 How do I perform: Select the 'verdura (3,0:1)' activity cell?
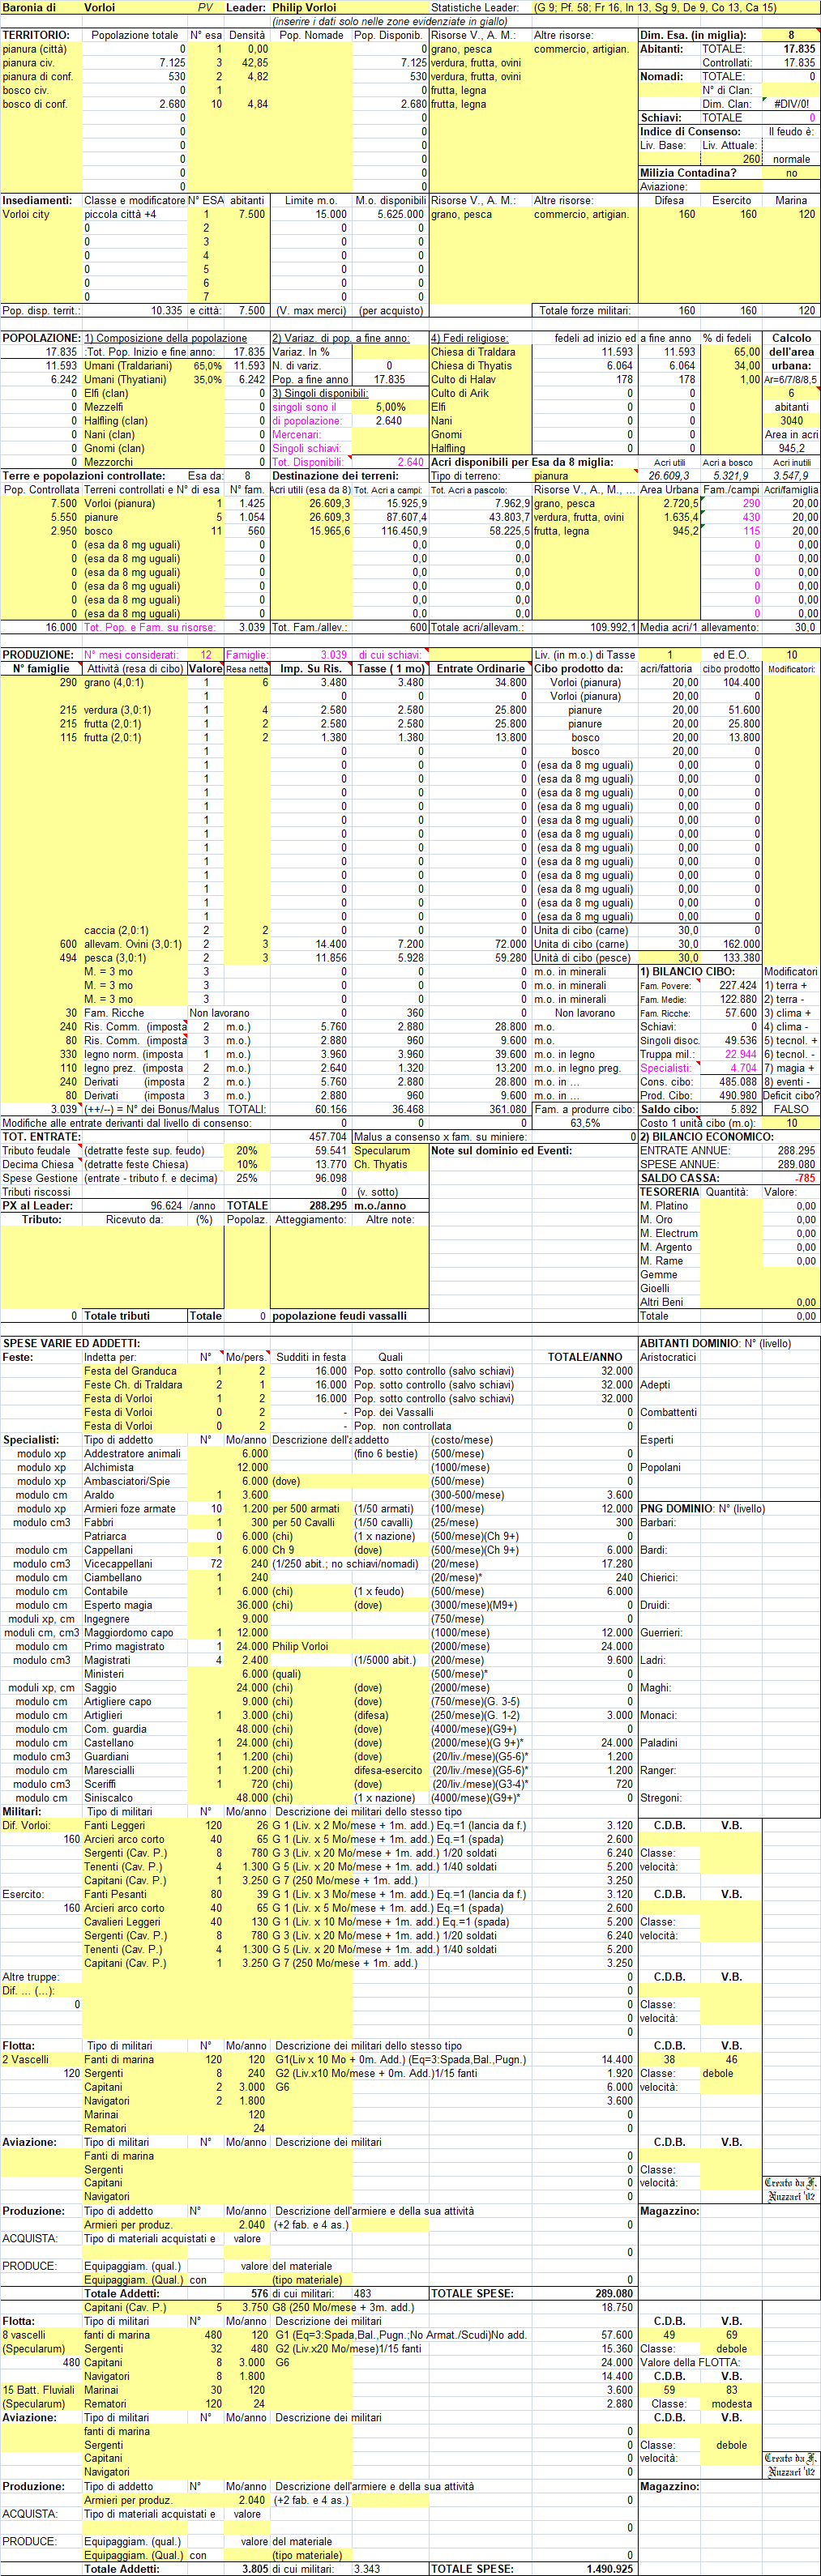118,710
